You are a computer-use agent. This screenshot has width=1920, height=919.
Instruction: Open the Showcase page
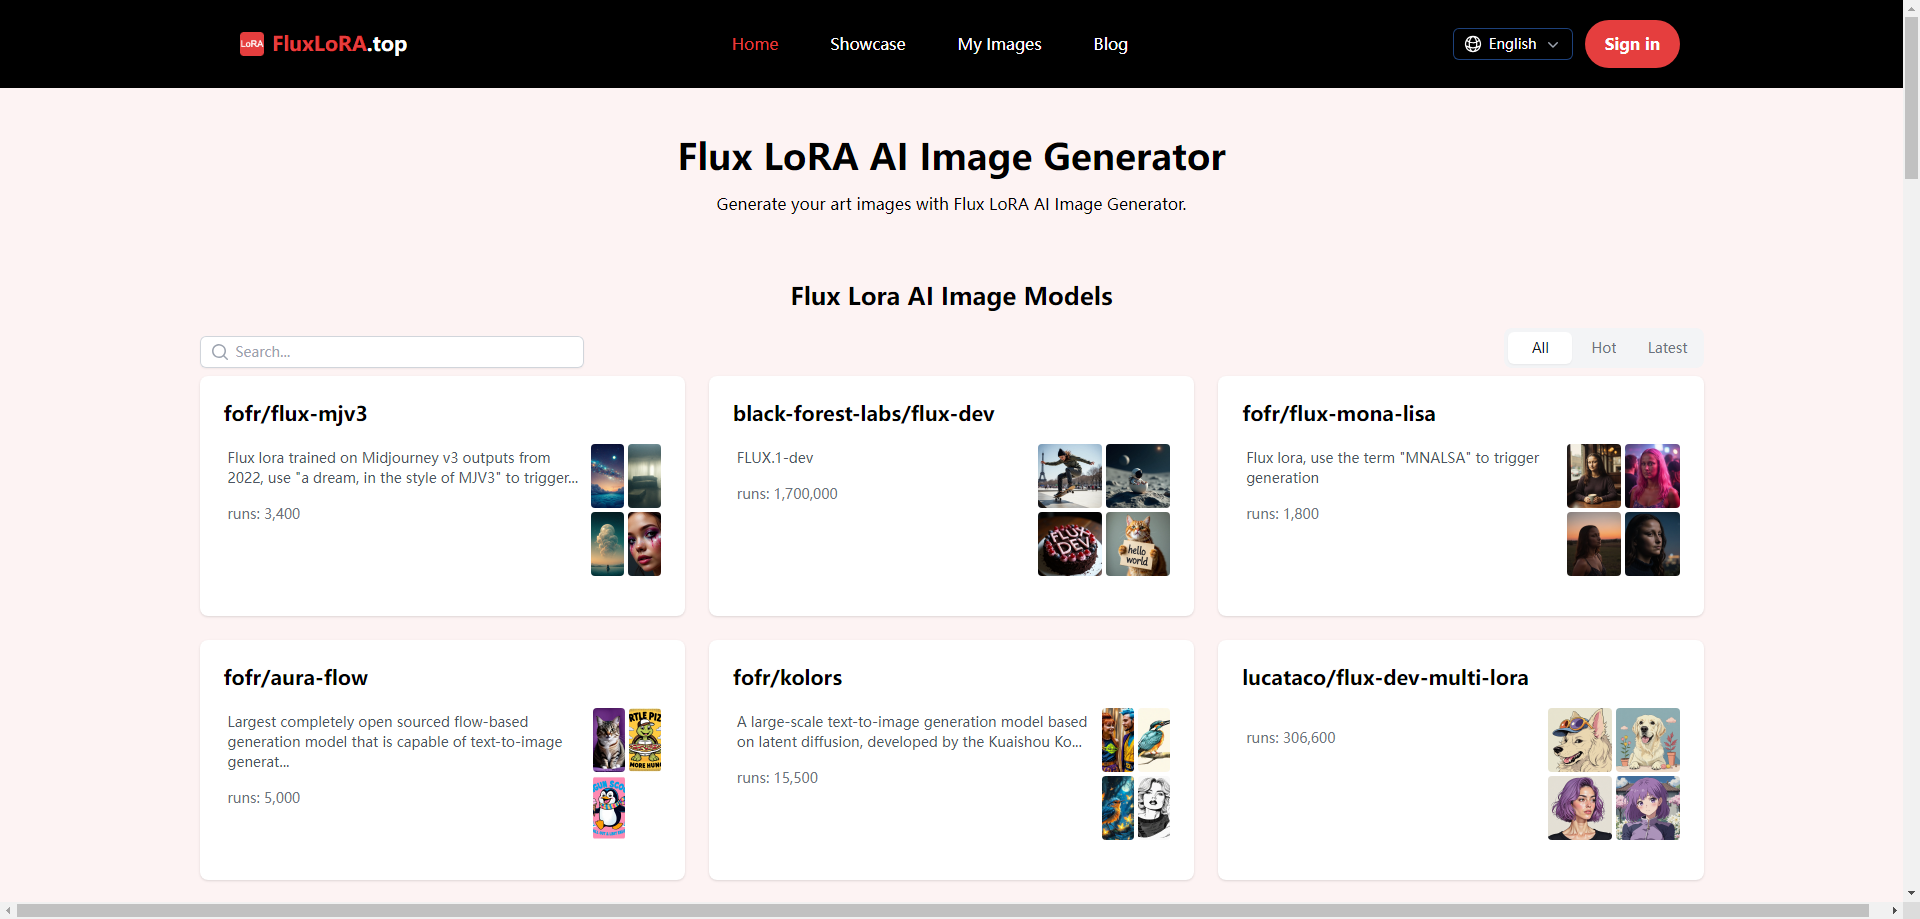(868, 44)
